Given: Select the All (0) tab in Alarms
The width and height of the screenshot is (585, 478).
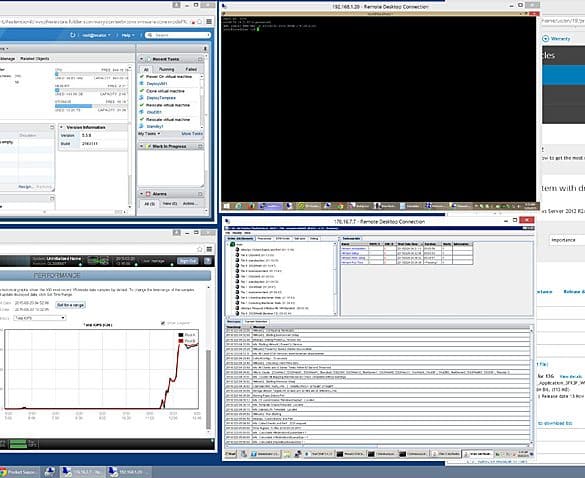Looking at the screenshot, I should coord(149,204).
